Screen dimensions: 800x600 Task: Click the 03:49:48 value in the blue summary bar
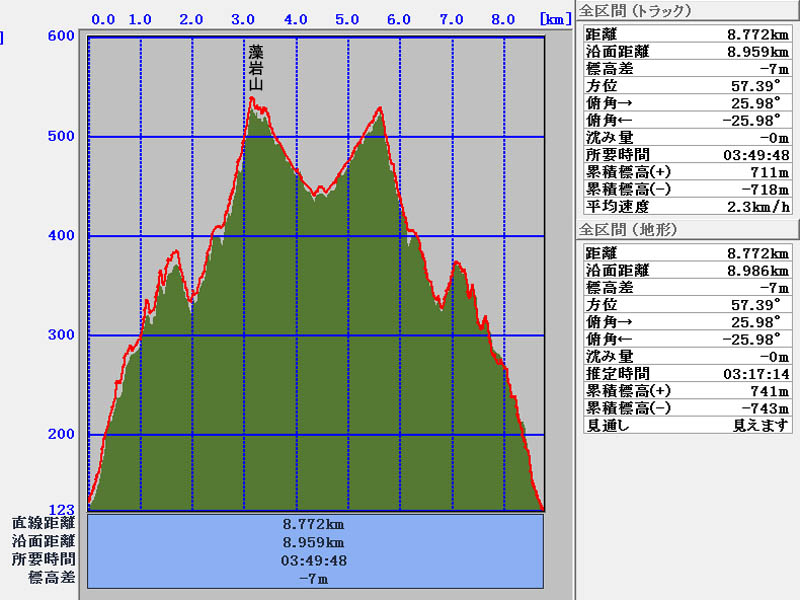click(315, 560)
